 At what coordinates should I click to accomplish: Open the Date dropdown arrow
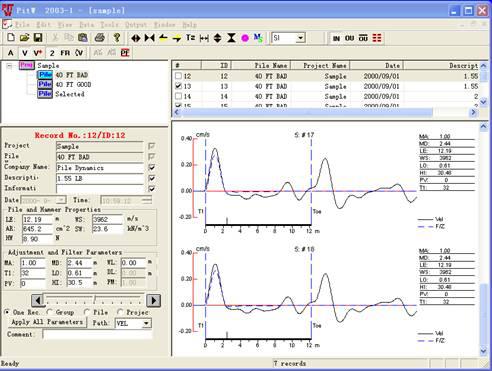(x=61, y=200)
